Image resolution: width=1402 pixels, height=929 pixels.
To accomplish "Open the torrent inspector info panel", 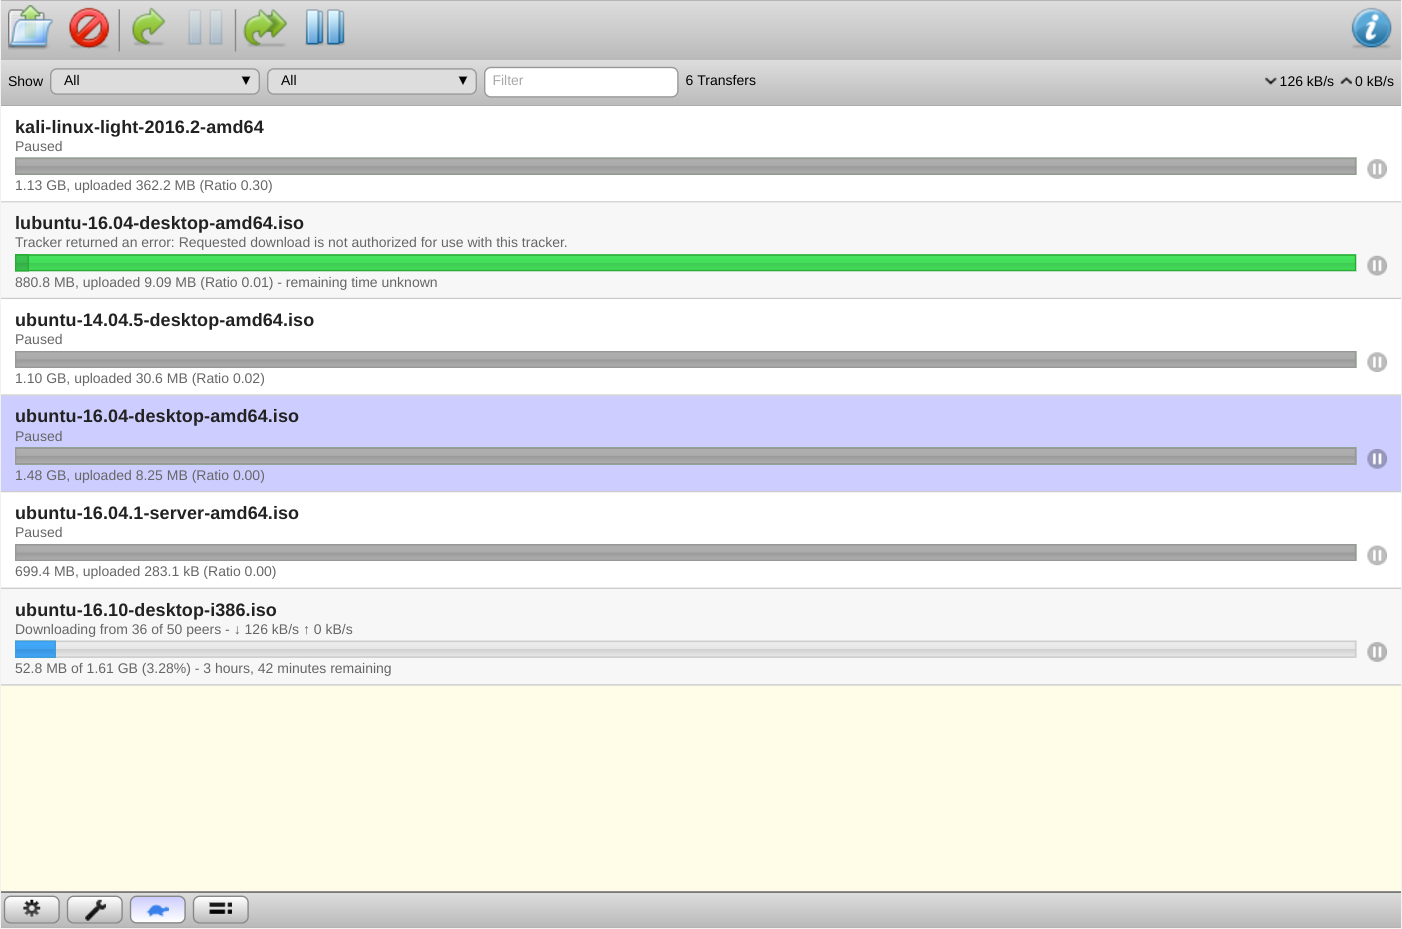I will click(1370, 28).
